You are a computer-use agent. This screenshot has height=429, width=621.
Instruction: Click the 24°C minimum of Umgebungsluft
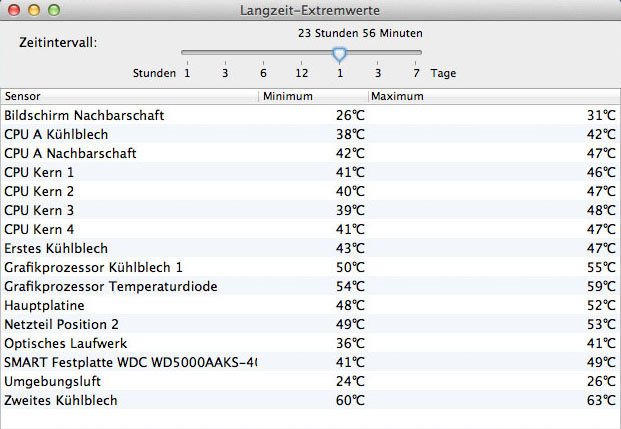click(x=350, y=381)
